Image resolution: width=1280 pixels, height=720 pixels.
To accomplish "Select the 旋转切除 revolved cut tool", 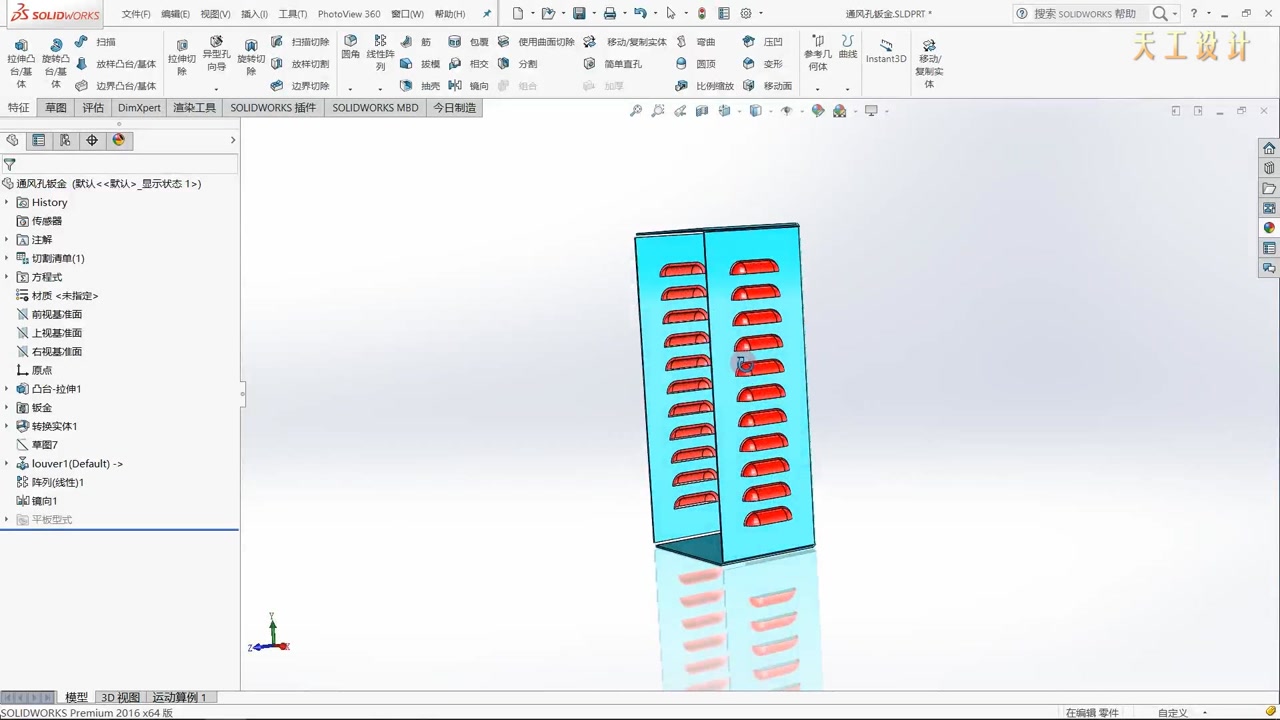I will click(251, 58).
